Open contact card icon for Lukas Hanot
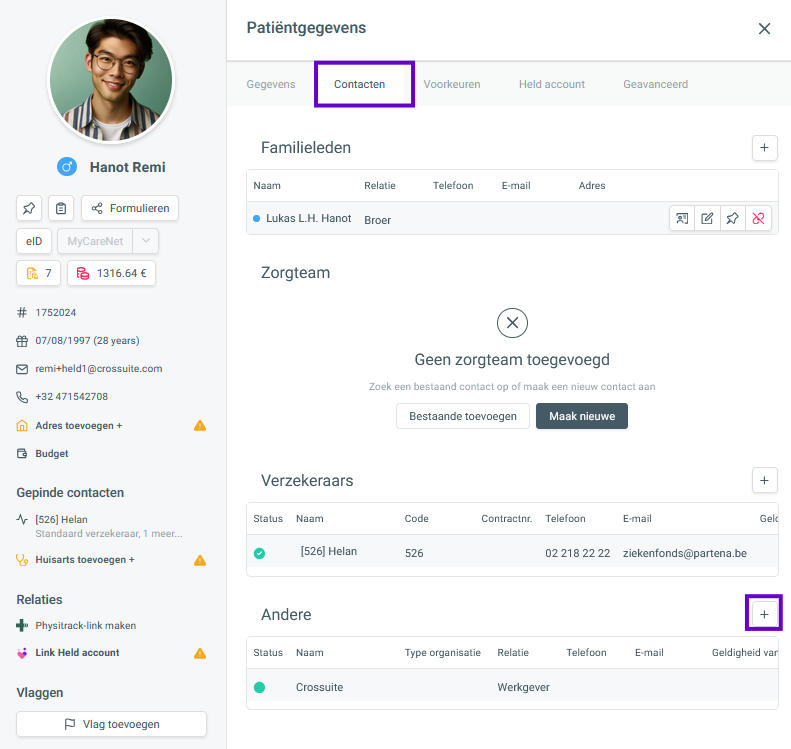This screenshot has width=791, height=749. coord(682,219)
